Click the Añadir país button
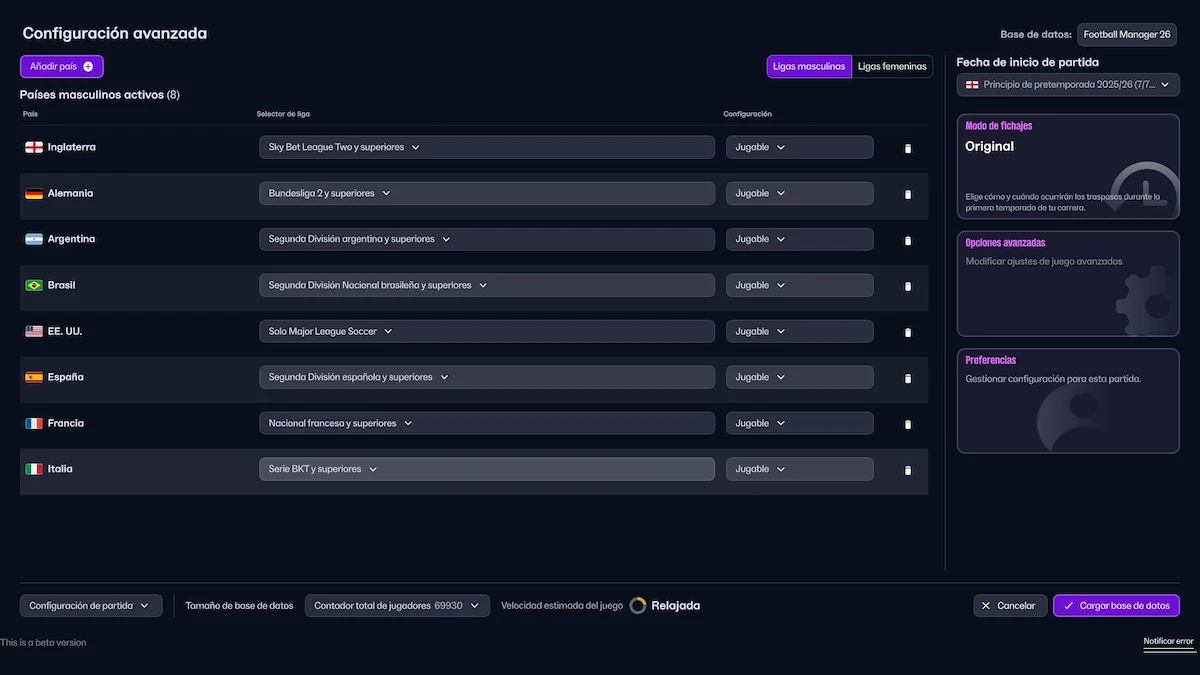 pyautogui.click(x=62, y=66)
